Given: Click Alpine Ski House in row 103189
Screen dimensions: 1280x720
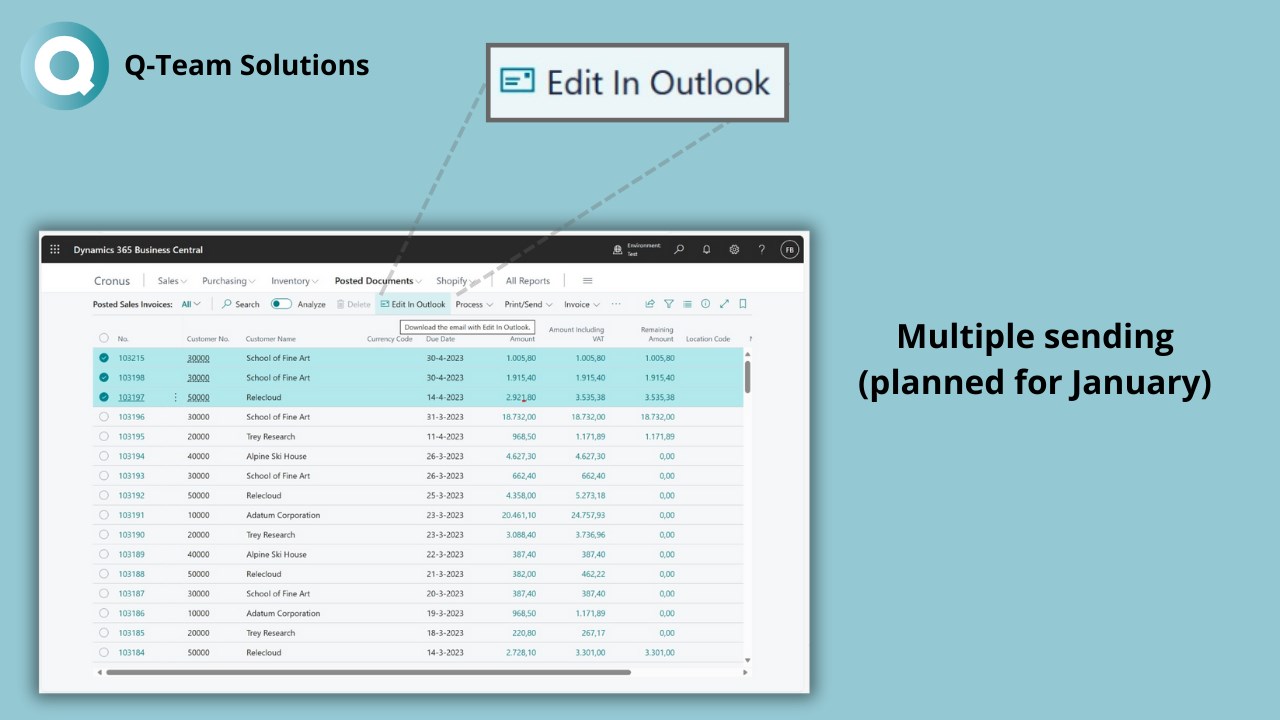Looking at the screenshot, I should pos(276,554).
